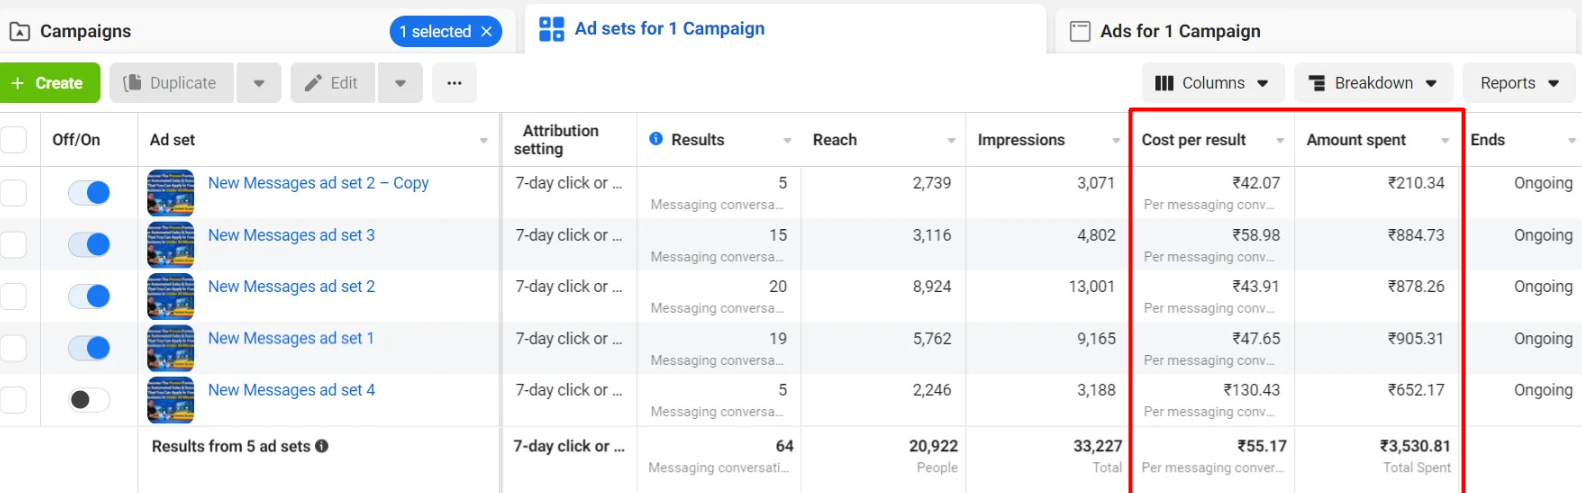
Task: Expand the Duplicate options arrow
Action: [x=259, y=83]
